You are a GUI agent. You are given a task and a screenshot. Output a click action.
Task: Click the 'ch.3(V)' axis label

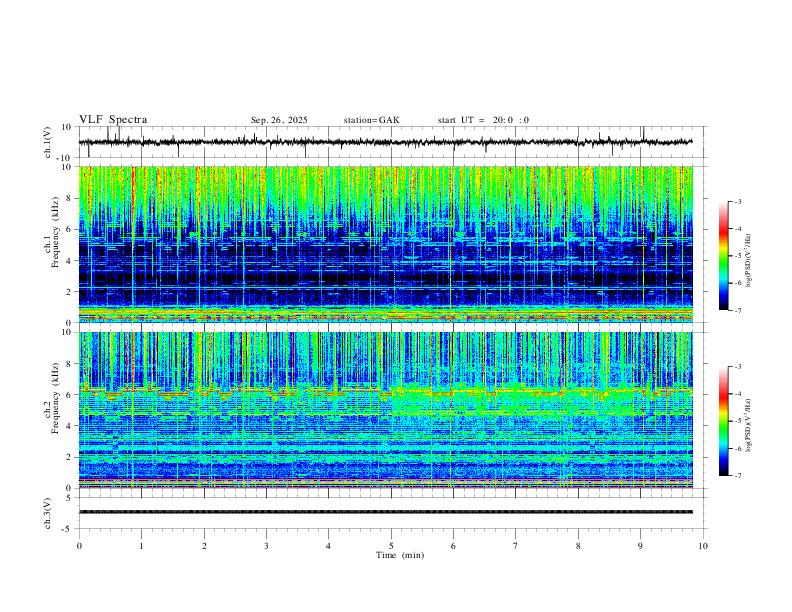point(48,513)
